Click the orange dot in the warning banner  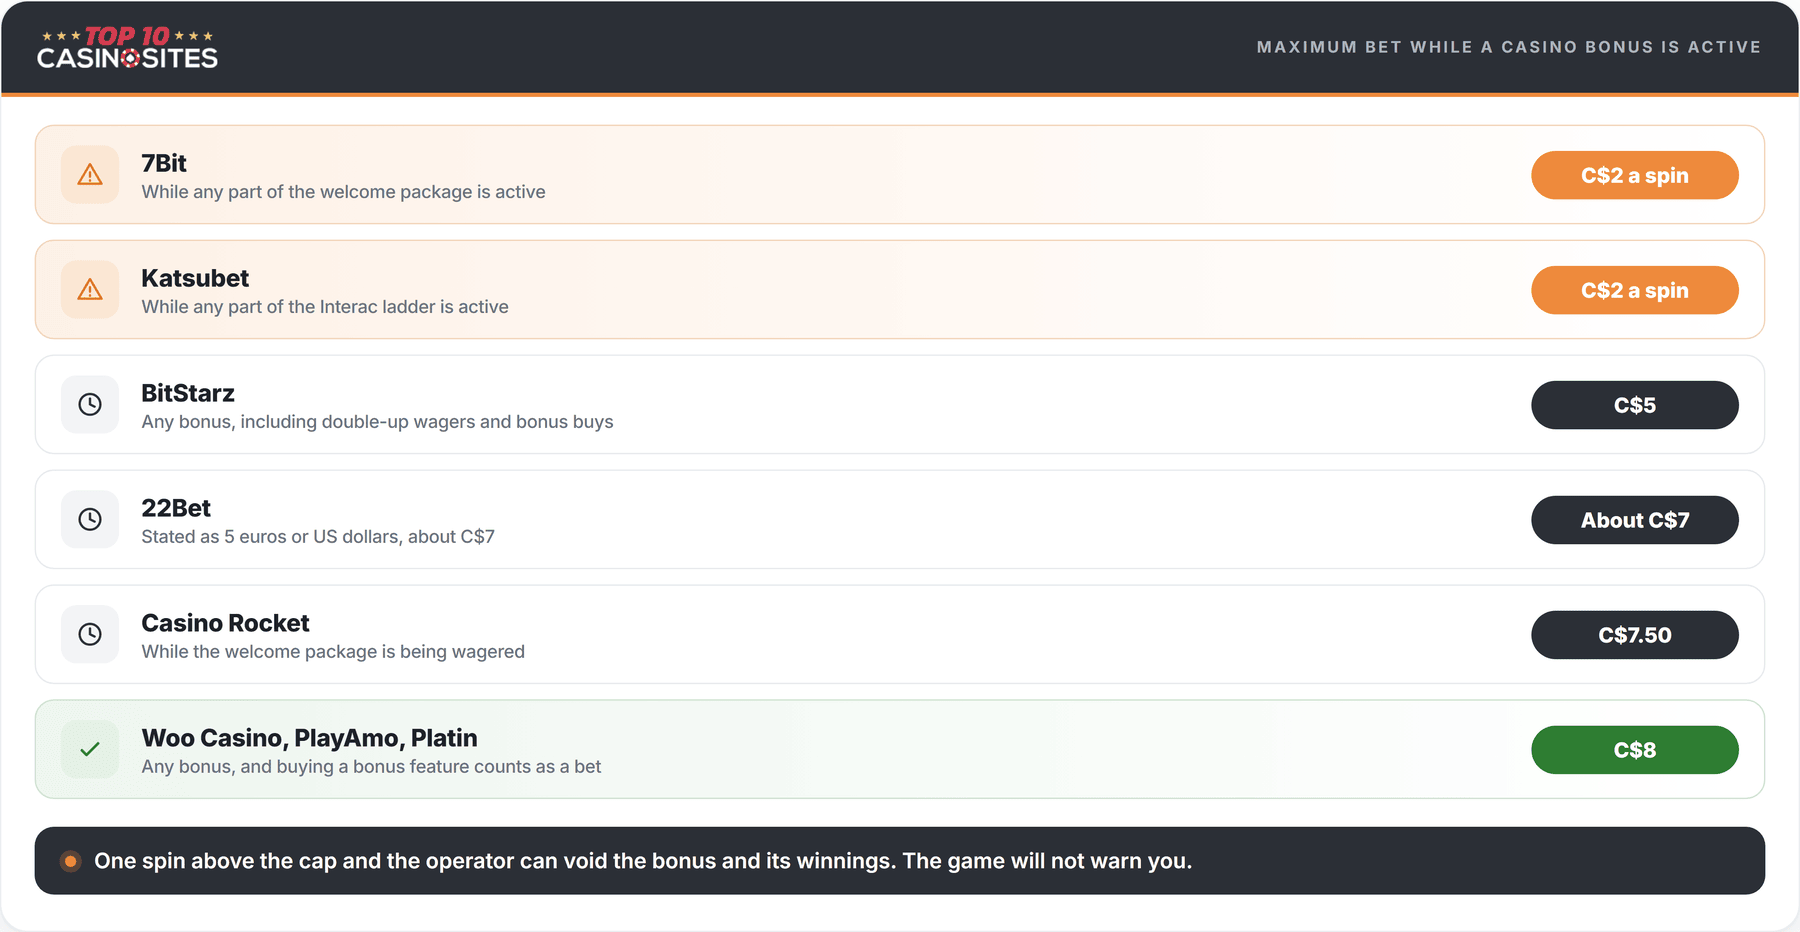pyautogui.click(x=70, y=861)
